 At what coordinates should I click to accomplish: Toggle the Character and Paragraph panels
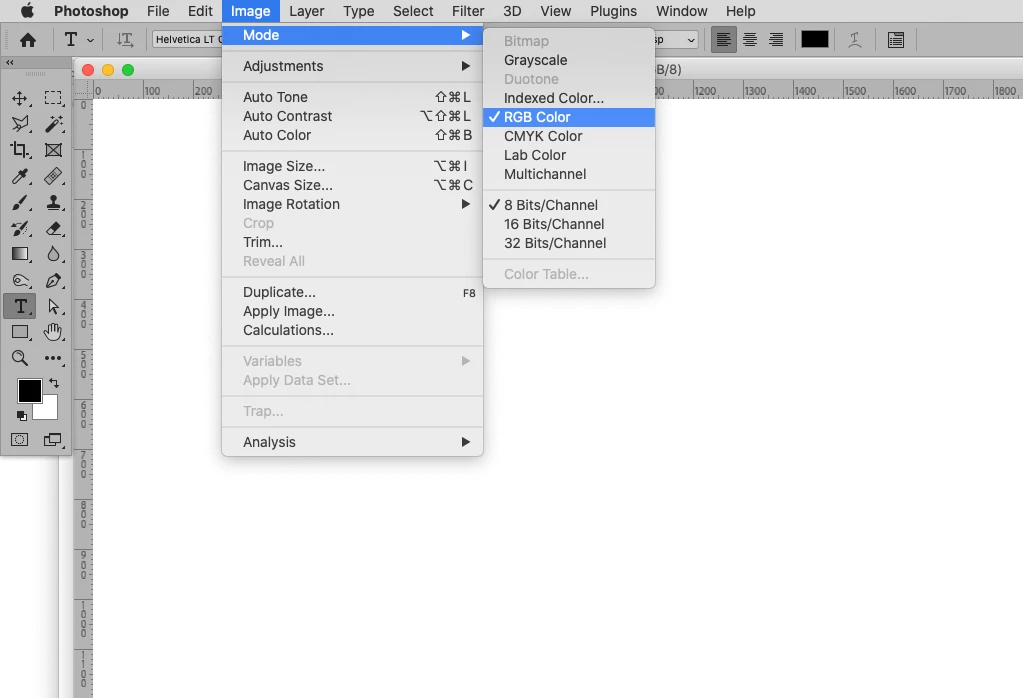(896, 40)
